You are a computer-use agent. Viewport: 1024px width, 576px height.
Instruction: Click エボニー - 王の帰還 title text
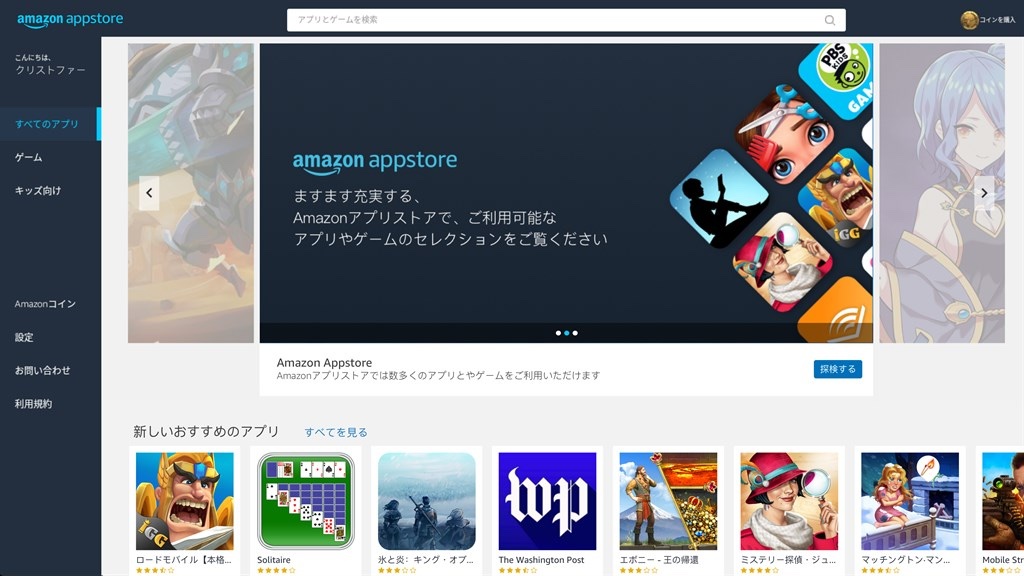tap(659, 560)
